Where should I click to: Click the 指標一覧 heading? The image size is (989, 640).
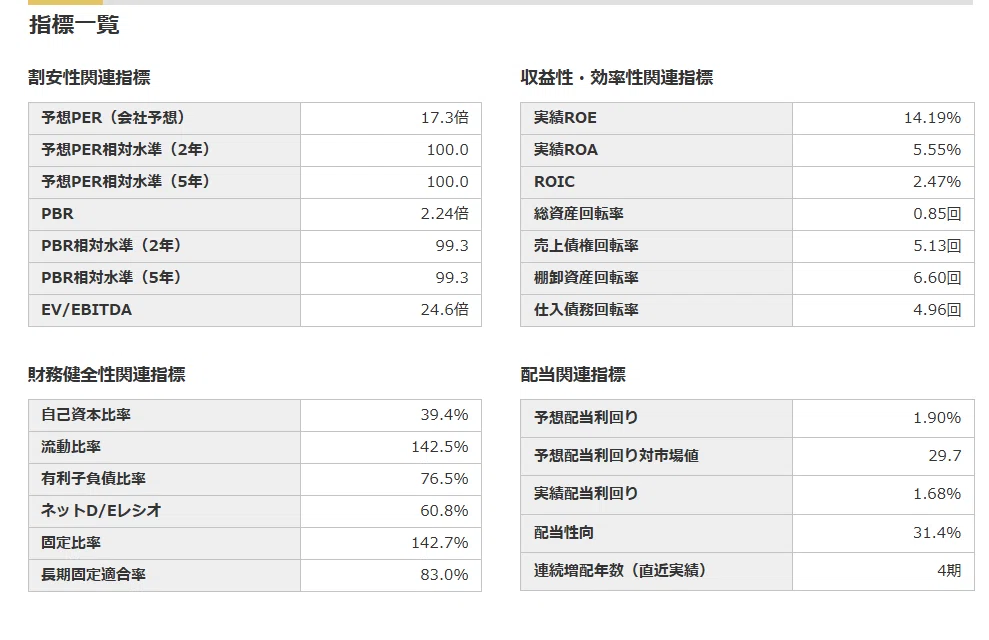pos(74,25)
